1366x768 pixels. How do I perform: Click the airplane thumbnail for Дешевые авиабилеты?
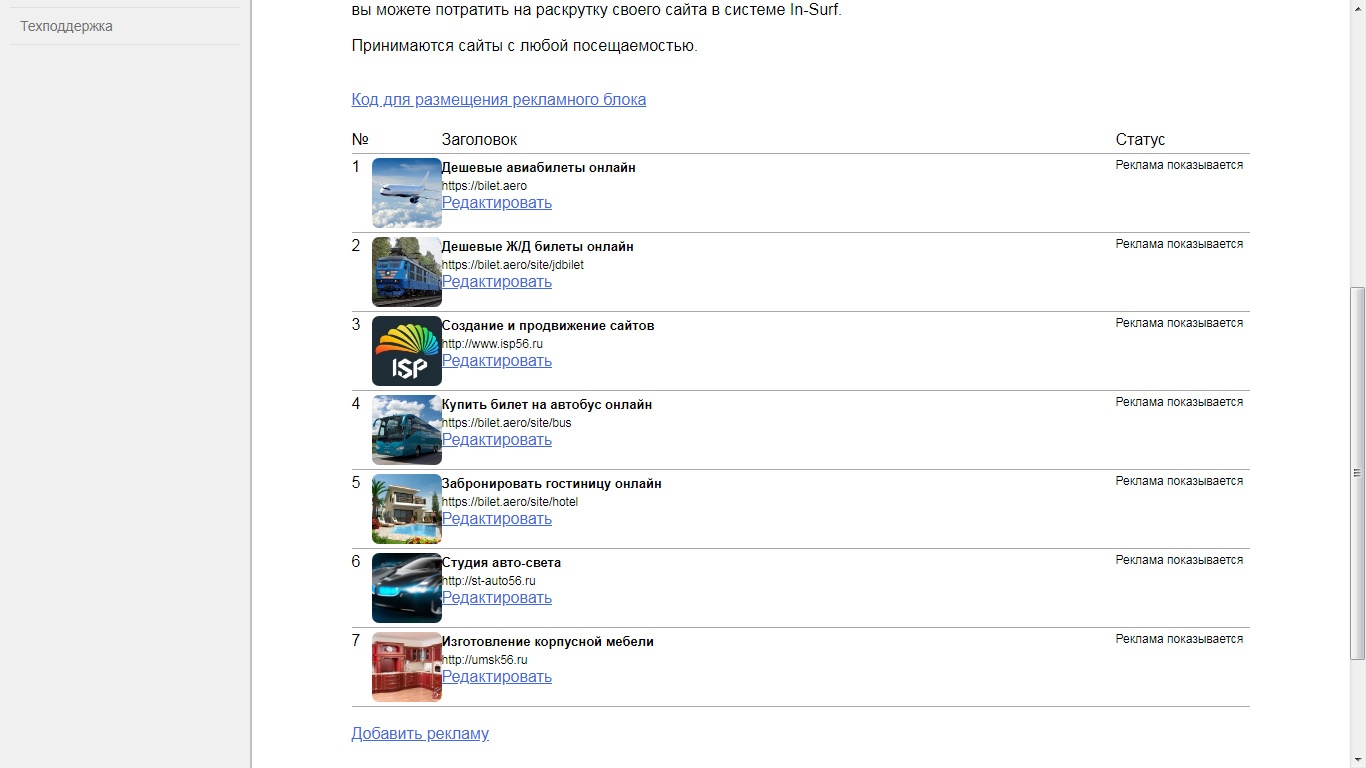407,193
